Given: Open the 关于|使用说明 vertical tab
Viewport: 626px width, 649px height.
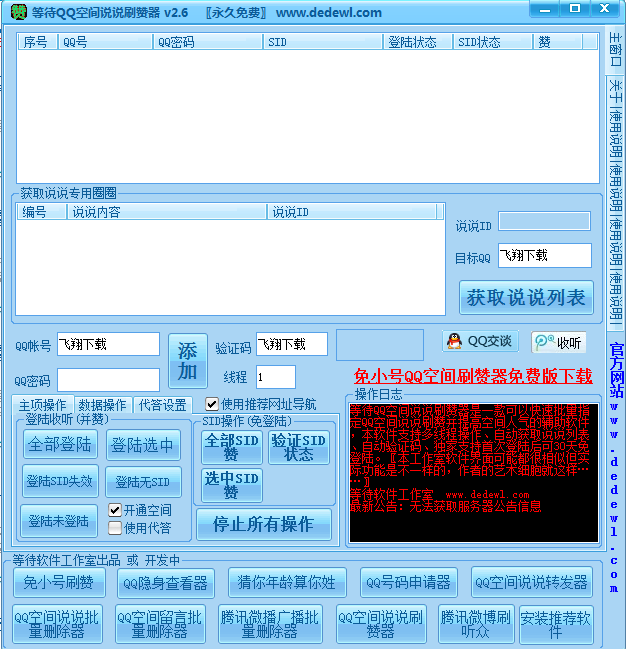Looking at the screenshot, I should click(615, 203).
